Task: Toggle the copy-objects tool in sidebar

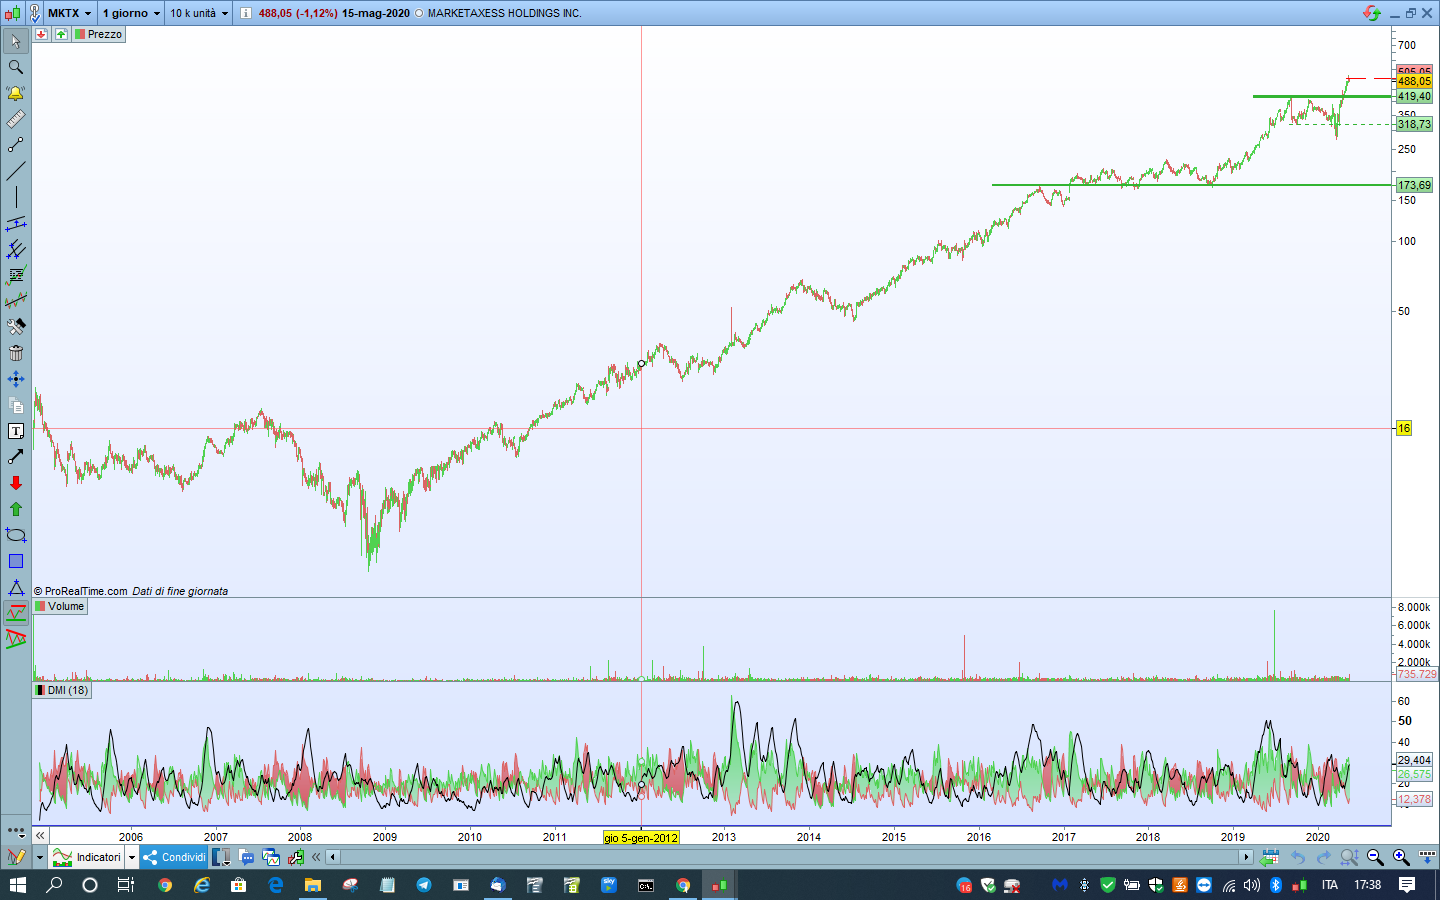Action: 16,405
